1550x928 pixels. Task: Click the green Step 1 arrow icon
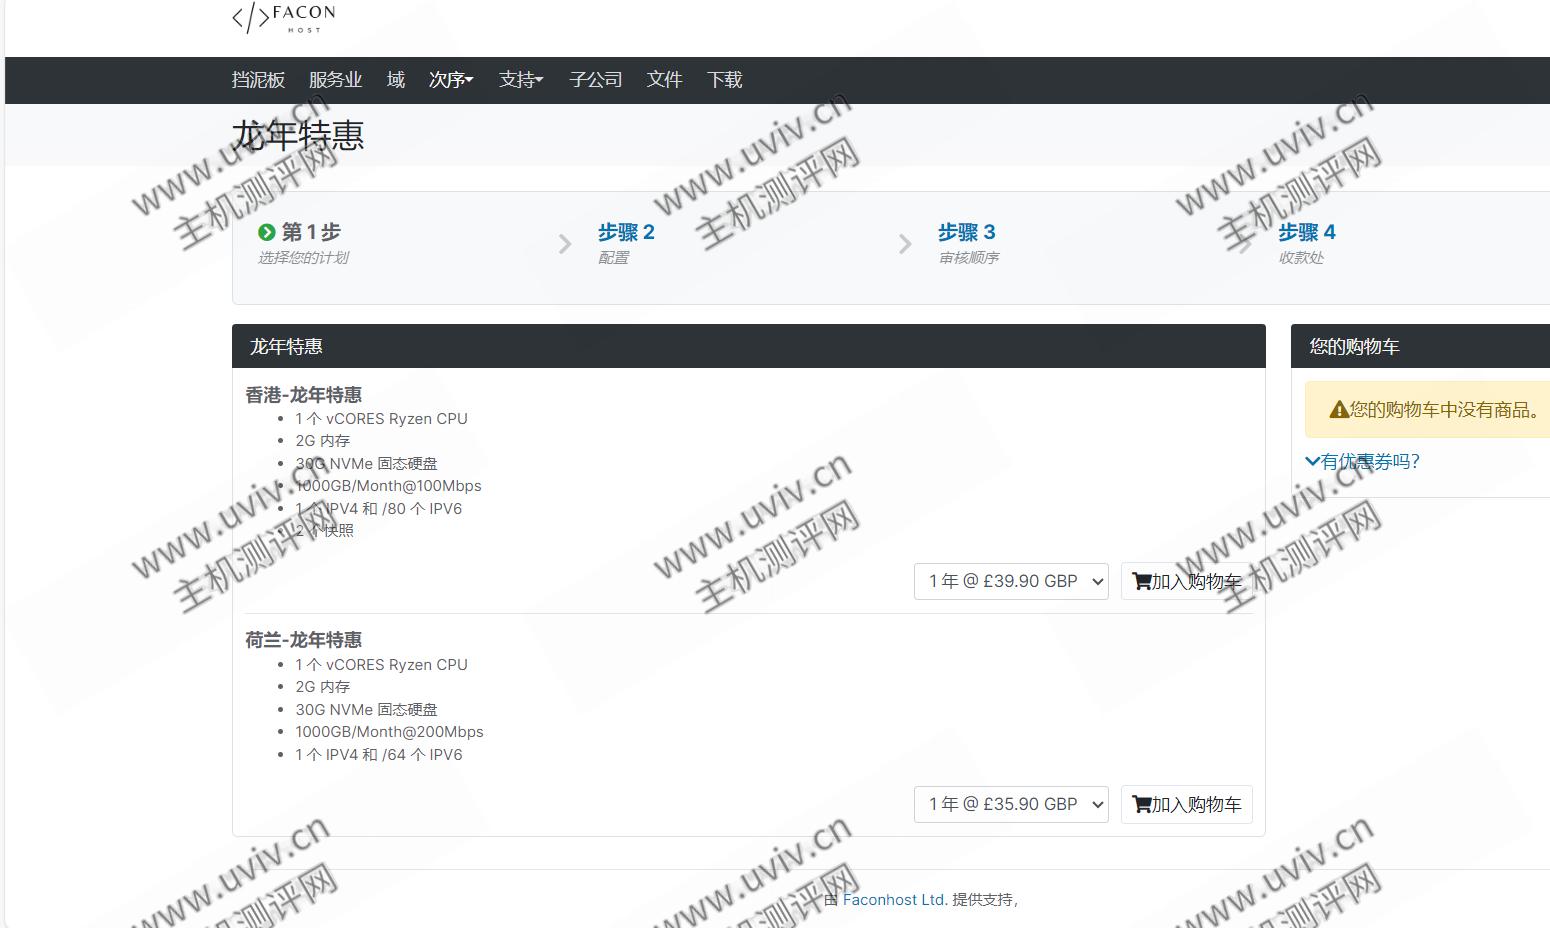coord(266,233)
